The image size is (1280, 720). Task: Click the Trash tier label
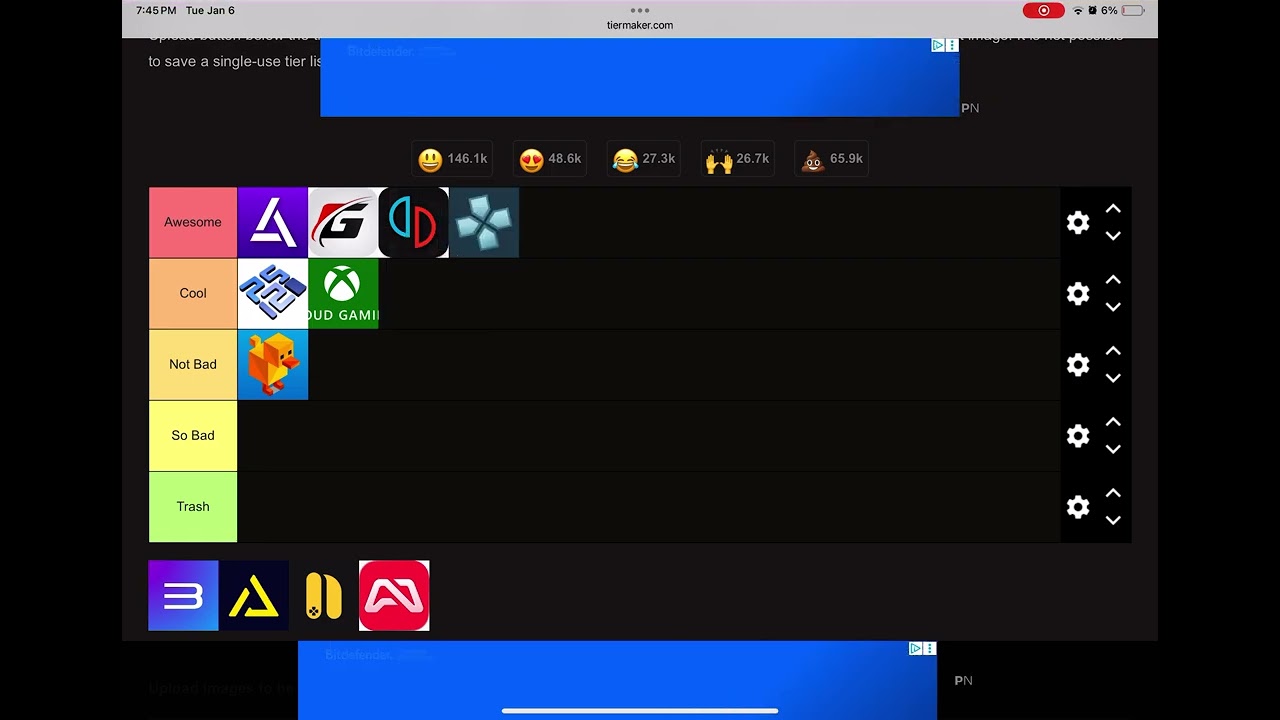pyautogui.click(x=193, y=506)
